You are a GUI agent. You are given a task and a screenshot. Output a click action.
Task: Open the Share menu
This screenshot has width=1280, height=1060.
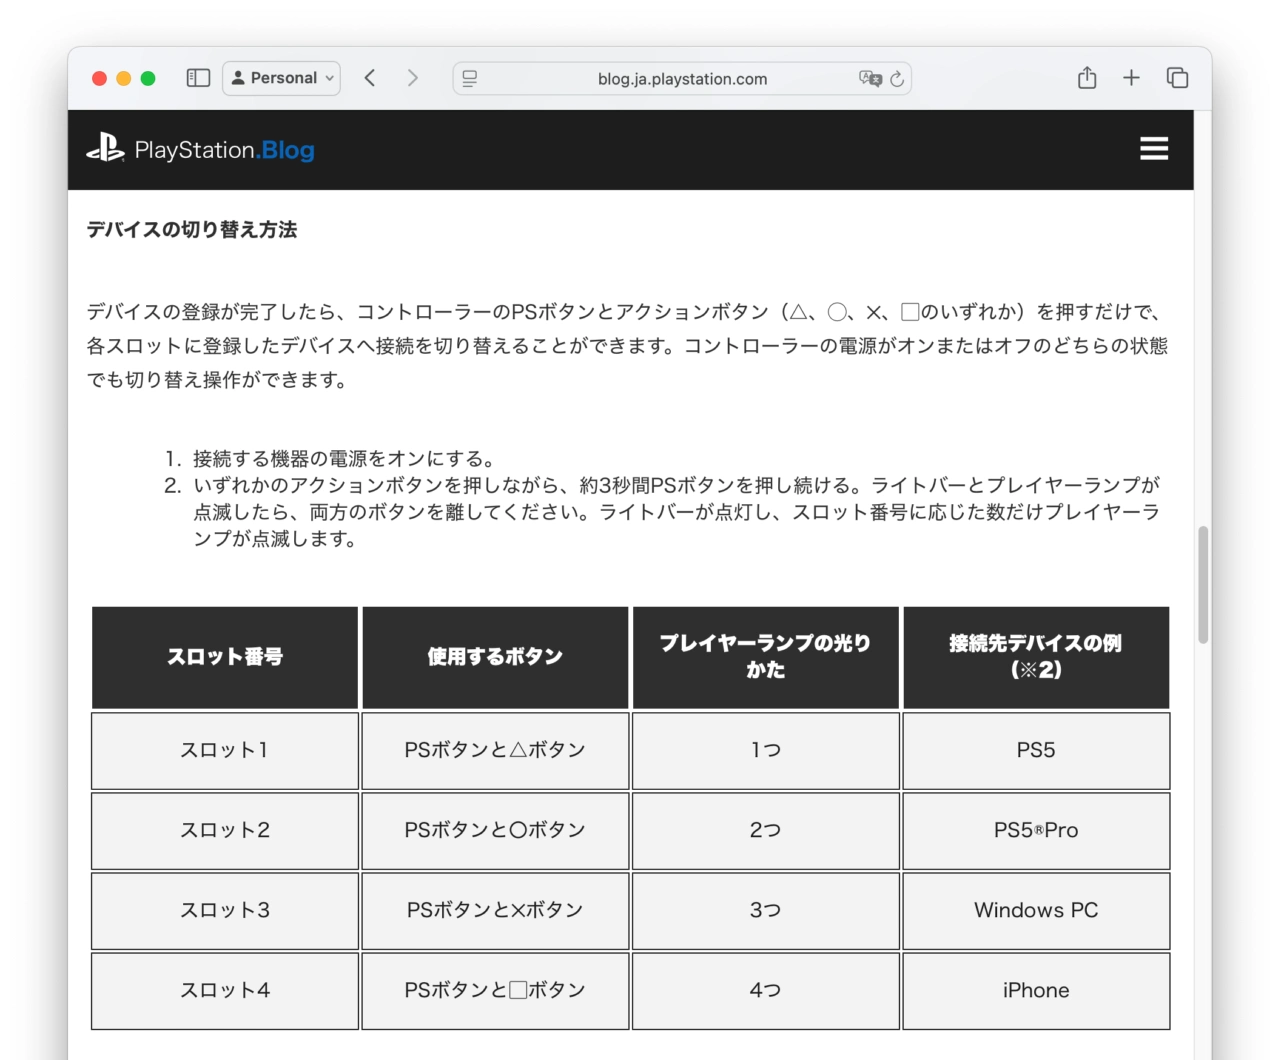coord(1087,78)
